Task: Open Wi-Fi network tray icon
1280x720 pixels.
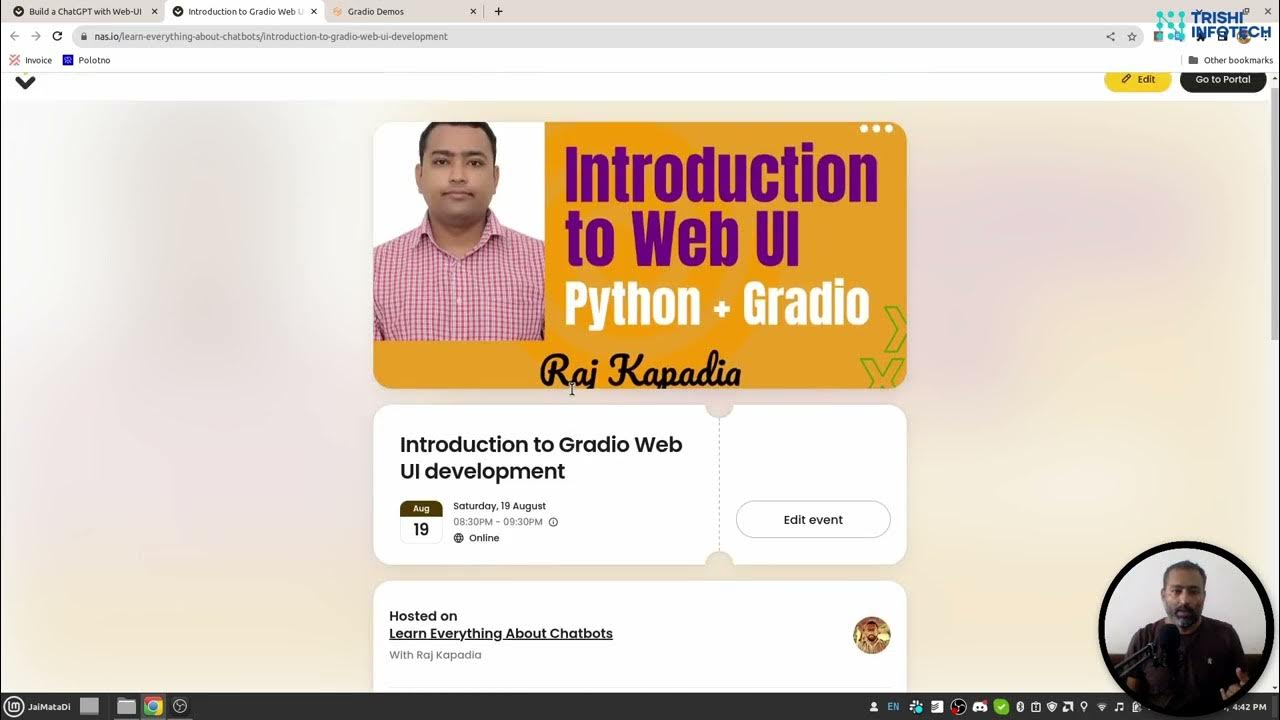Action: [x=1102, y=707]
